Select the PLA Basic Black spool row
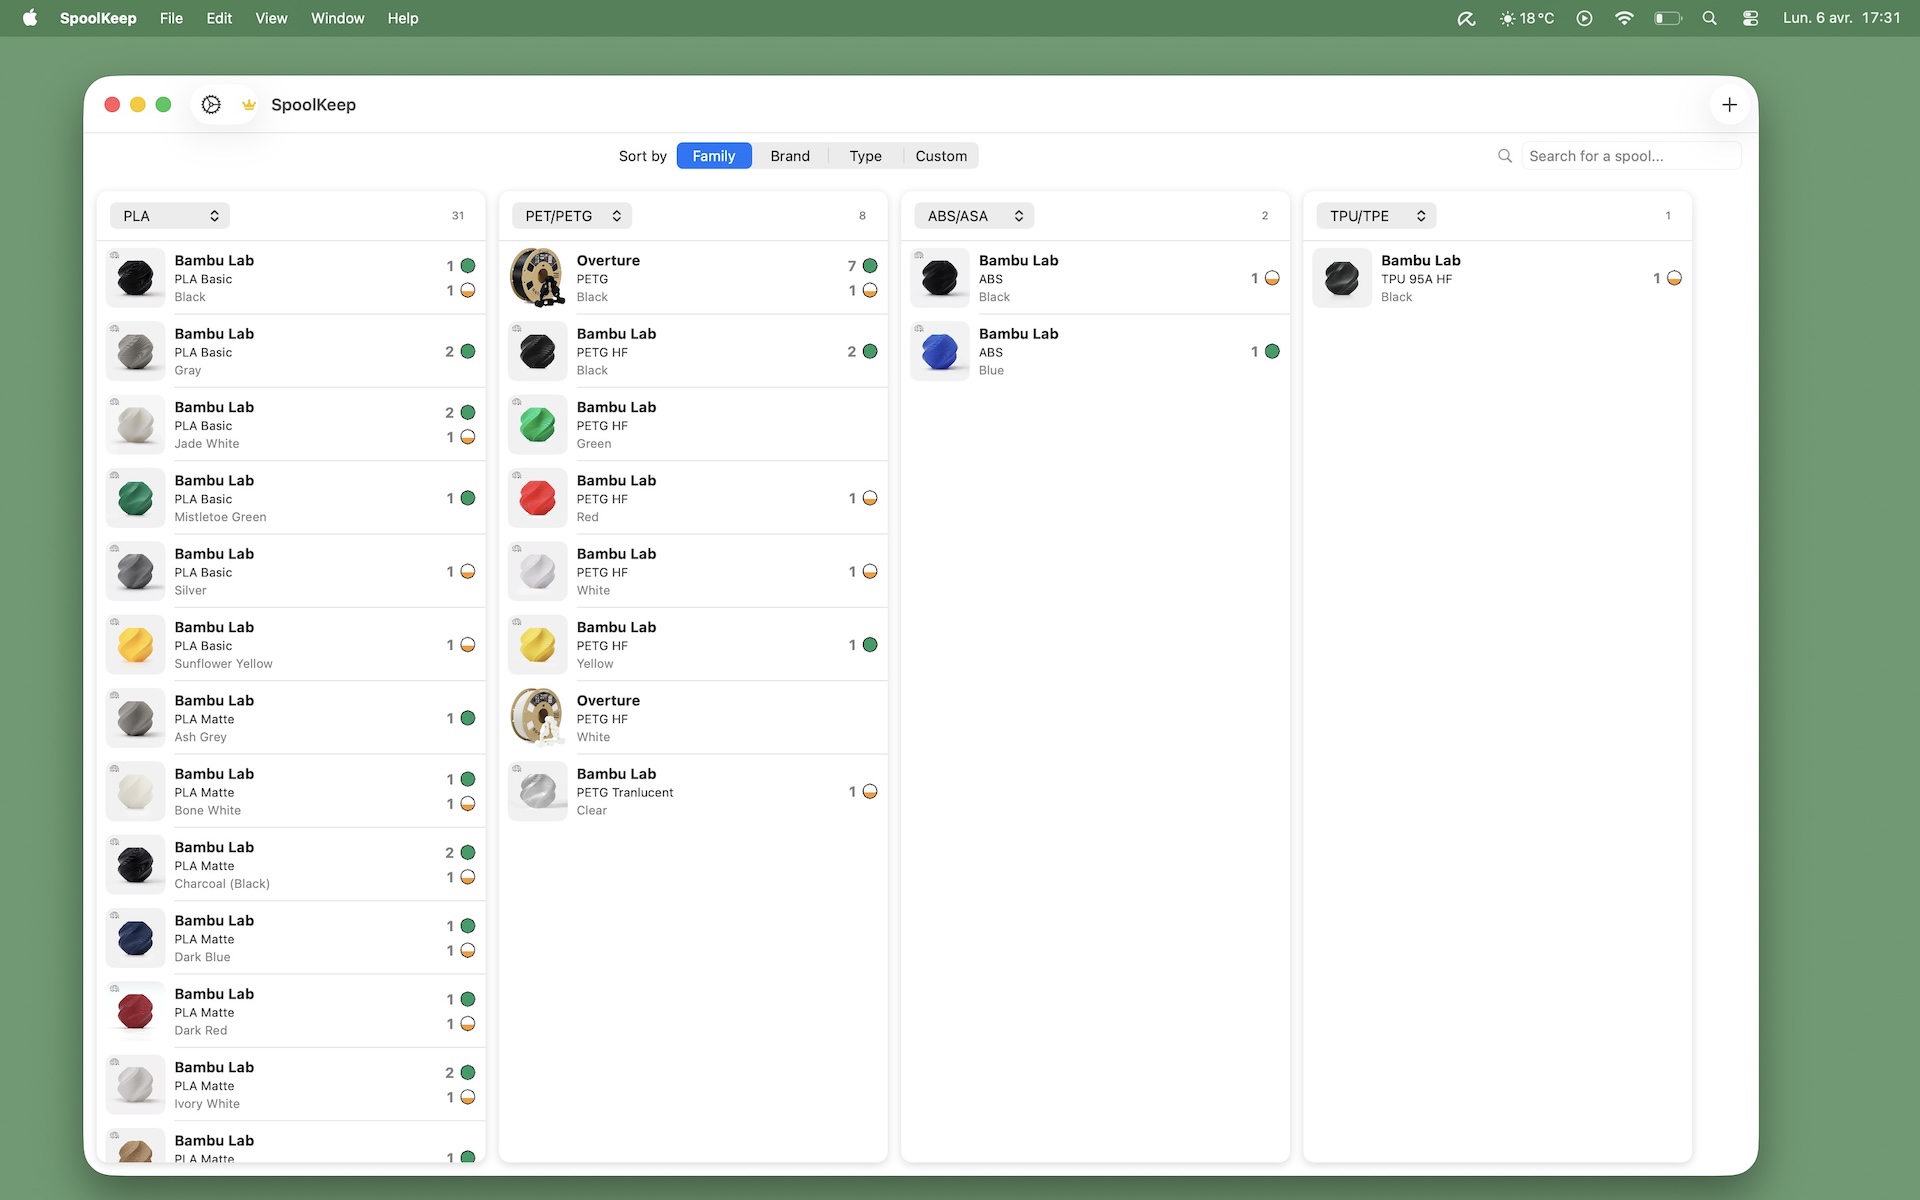 292,278
